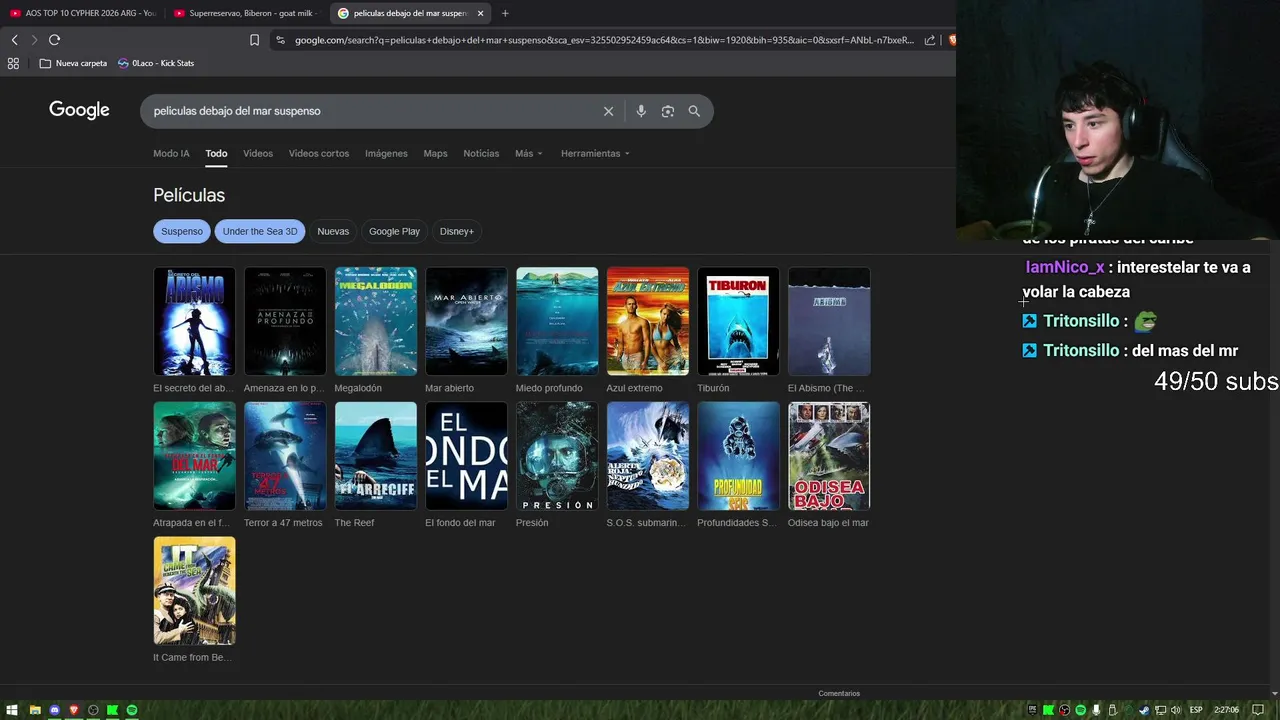Image resolution: width=1280 pixels, height=720 pixels.
Task: Open the Tiburón movie poster
Action: (738, 321)
